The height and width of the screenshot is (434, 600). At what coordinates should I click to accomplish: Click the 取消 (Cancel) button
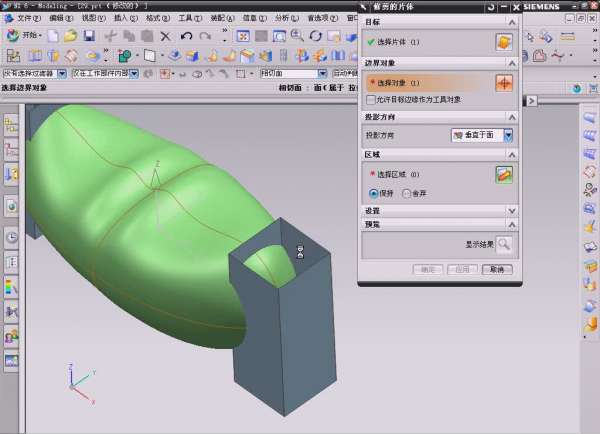coord(496,270)
